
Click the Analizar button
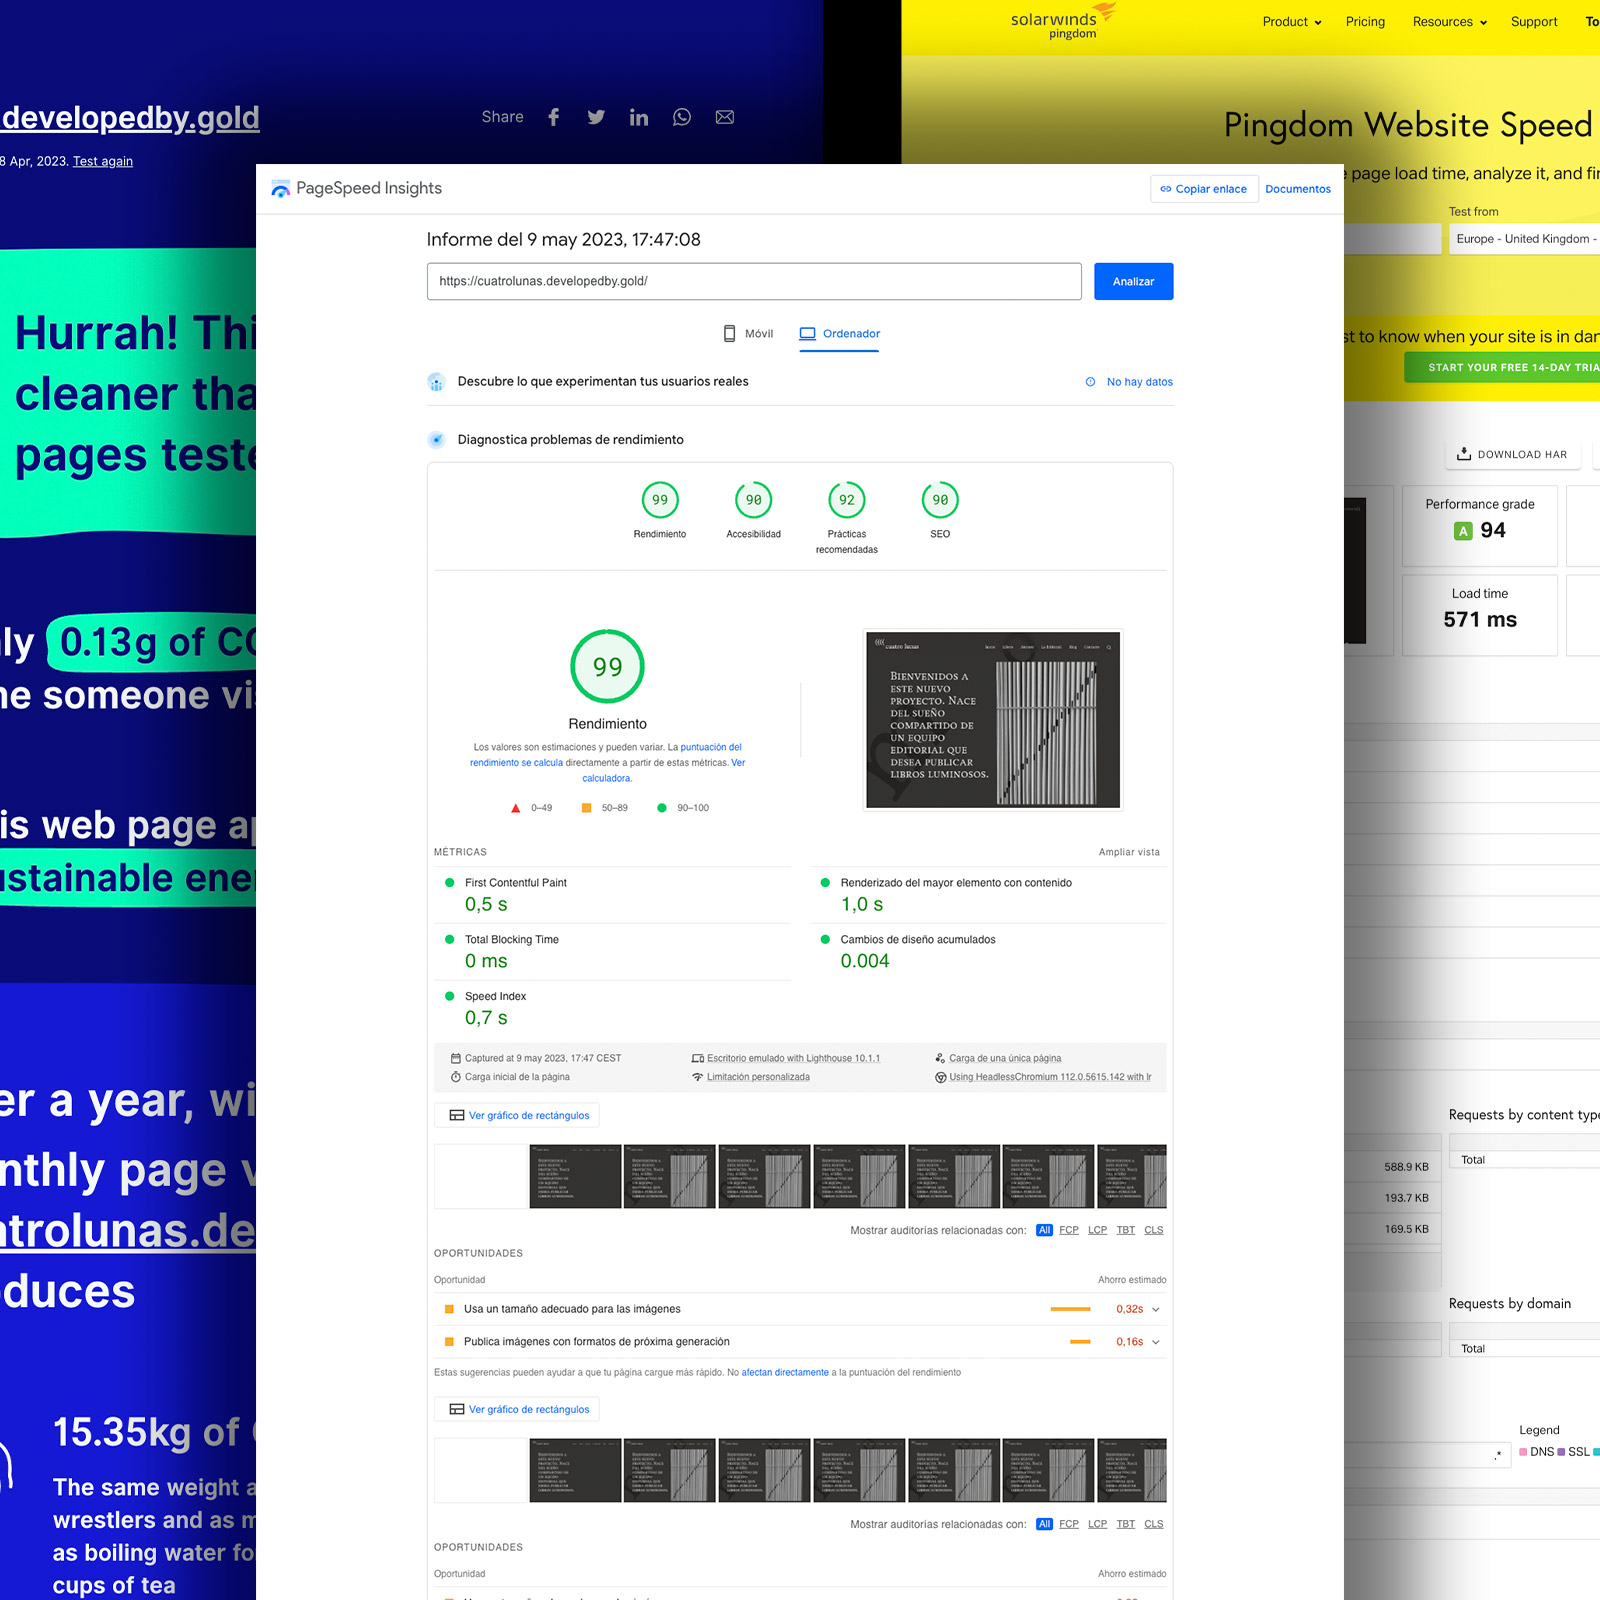tap(1133, 282)
